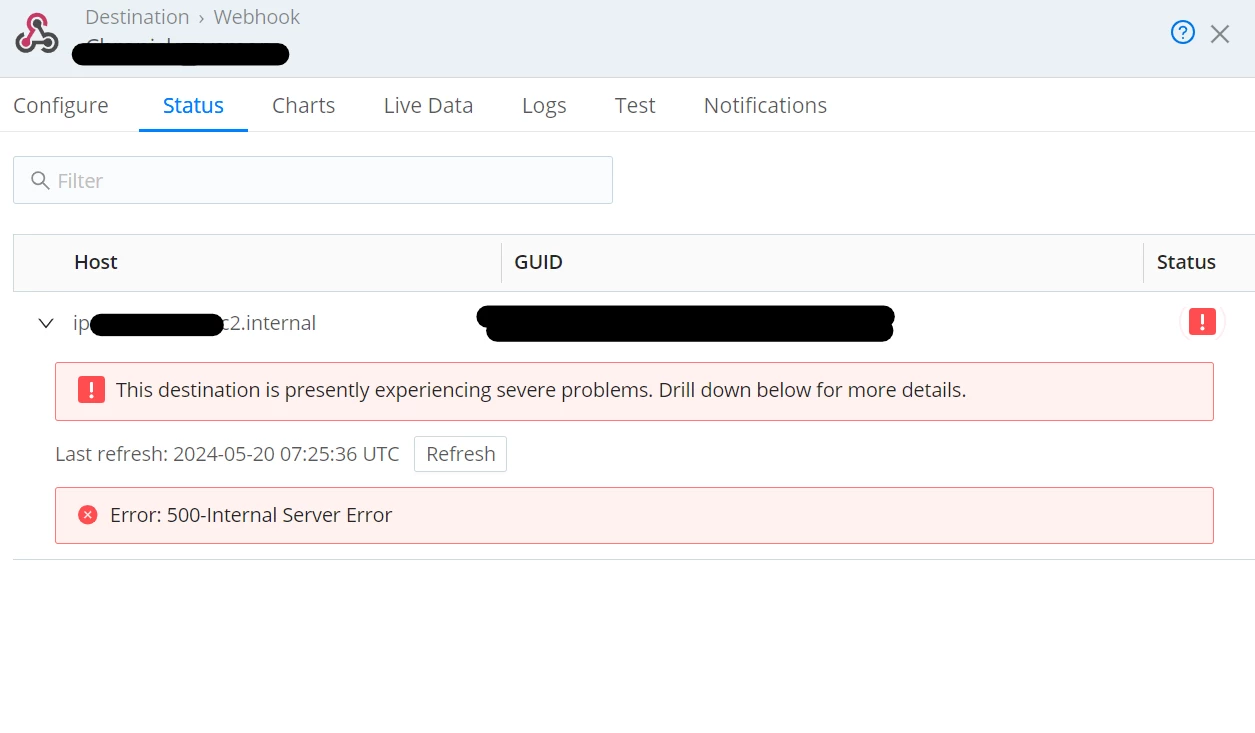
Task: Open the help question mark icon
Action: [x=1183, y=33]
